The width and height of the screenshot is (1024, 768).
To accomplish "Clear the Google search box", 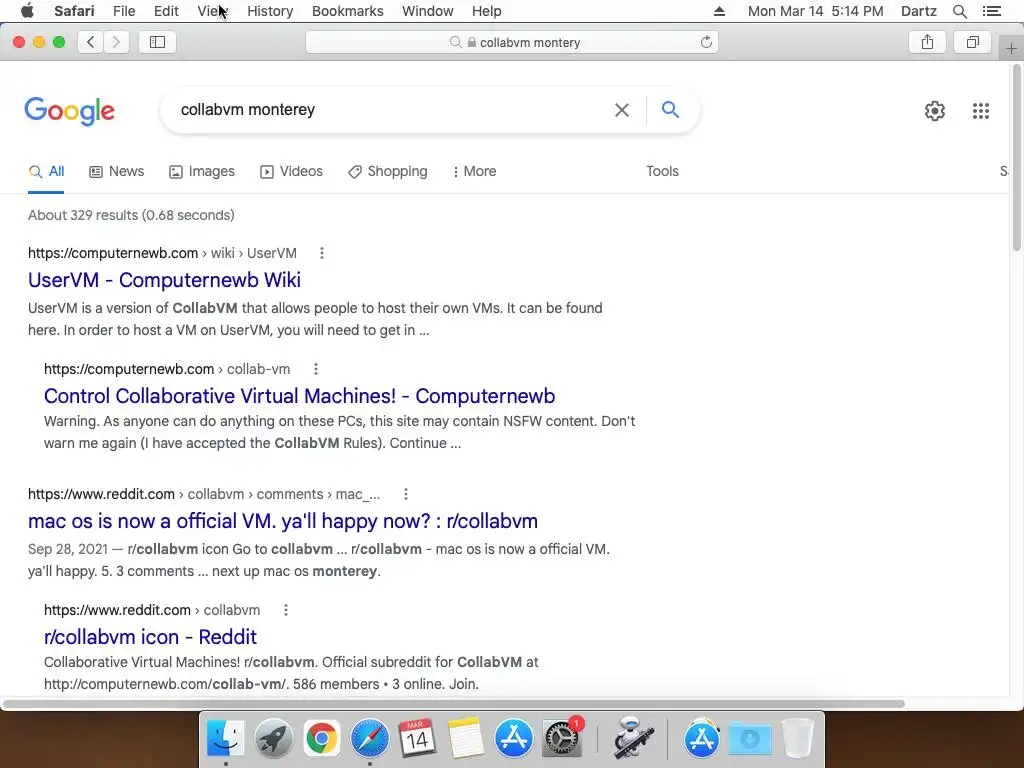I will click(622, 110).
